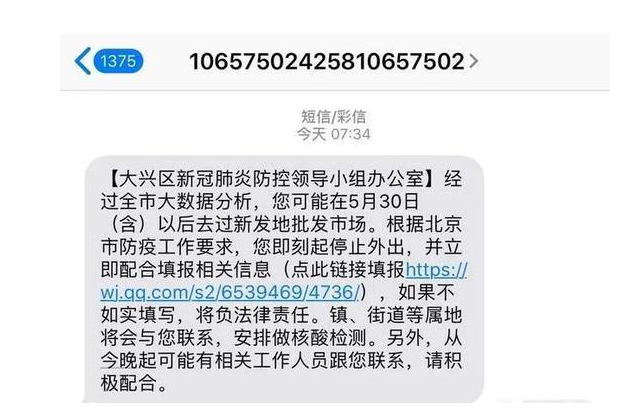Click the phrase 将负法律责任
643x420 pixels.
click(x=252, y=315)
